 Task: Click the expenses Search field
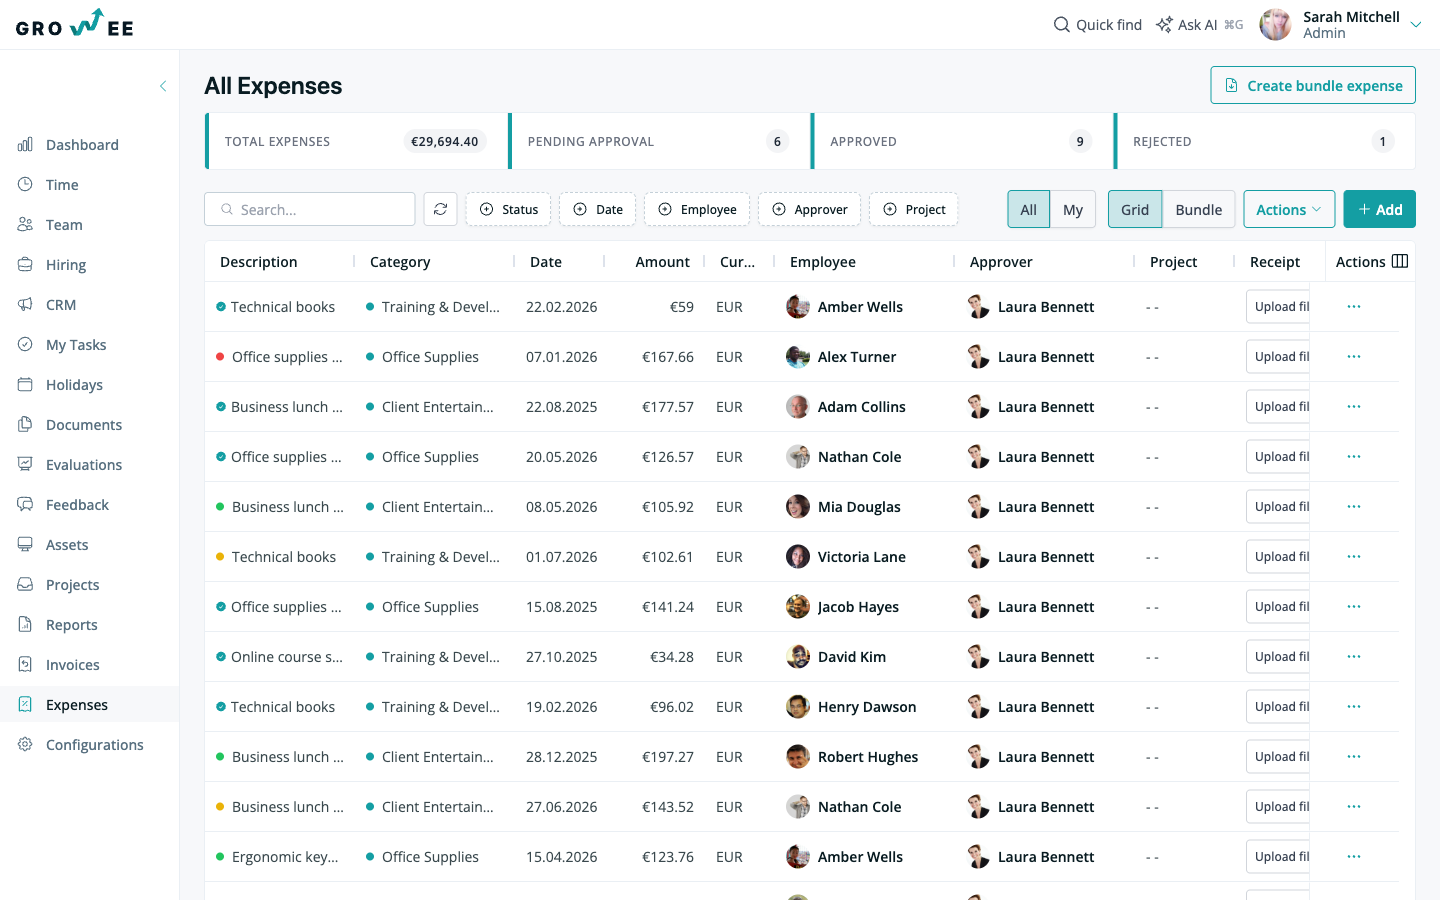310,209
